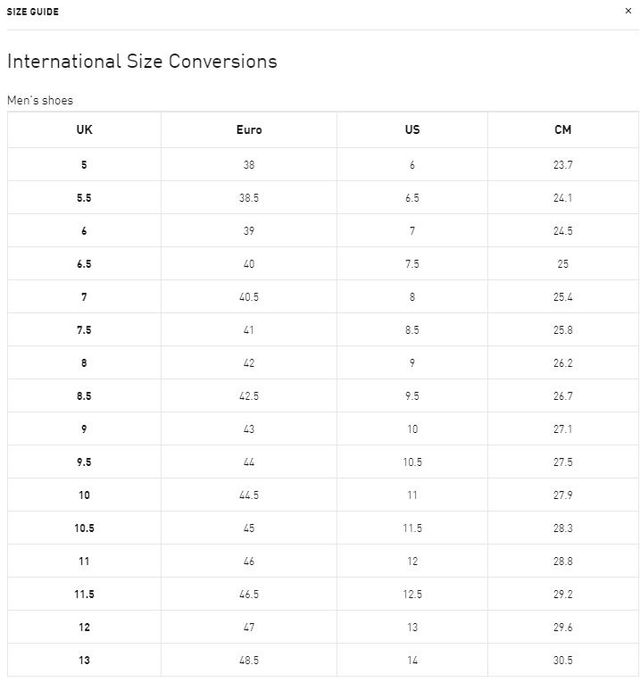Click the International Size Conversions heading
This screenshot has width=640, height=682.
142,61
